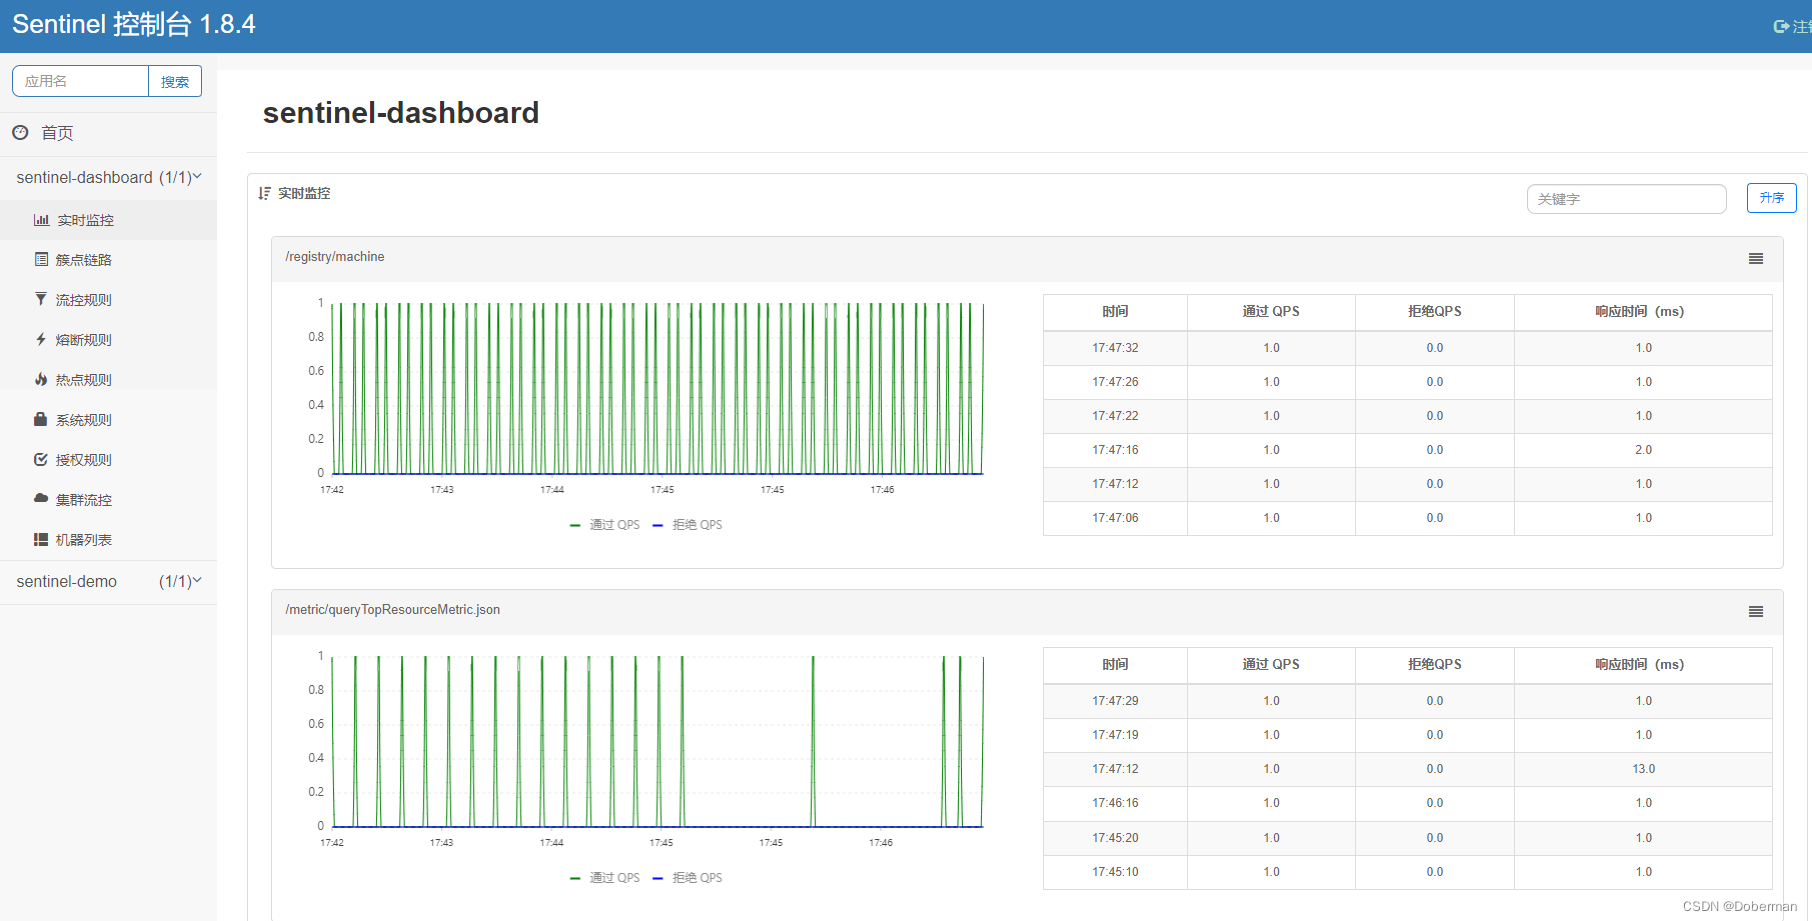Click the flame icon for 热点规则
The image size is (1812, 921).
point(41,379)
